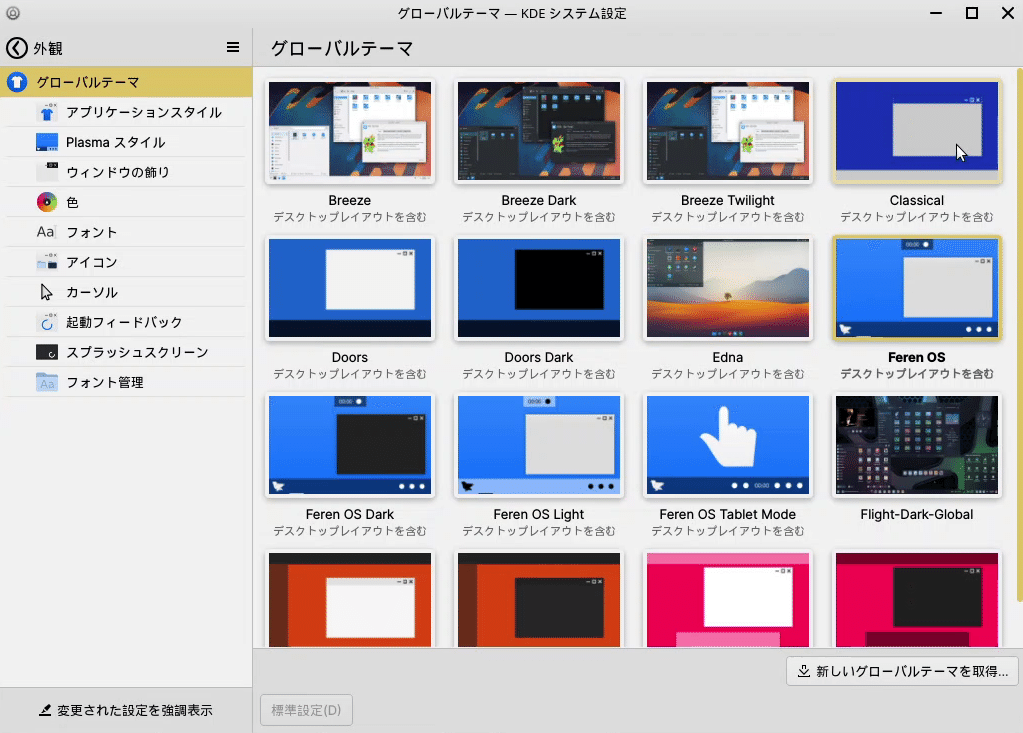Click the folder icon for アイコン
This screenshot has height=733, width=1023.
pos(47,262)
